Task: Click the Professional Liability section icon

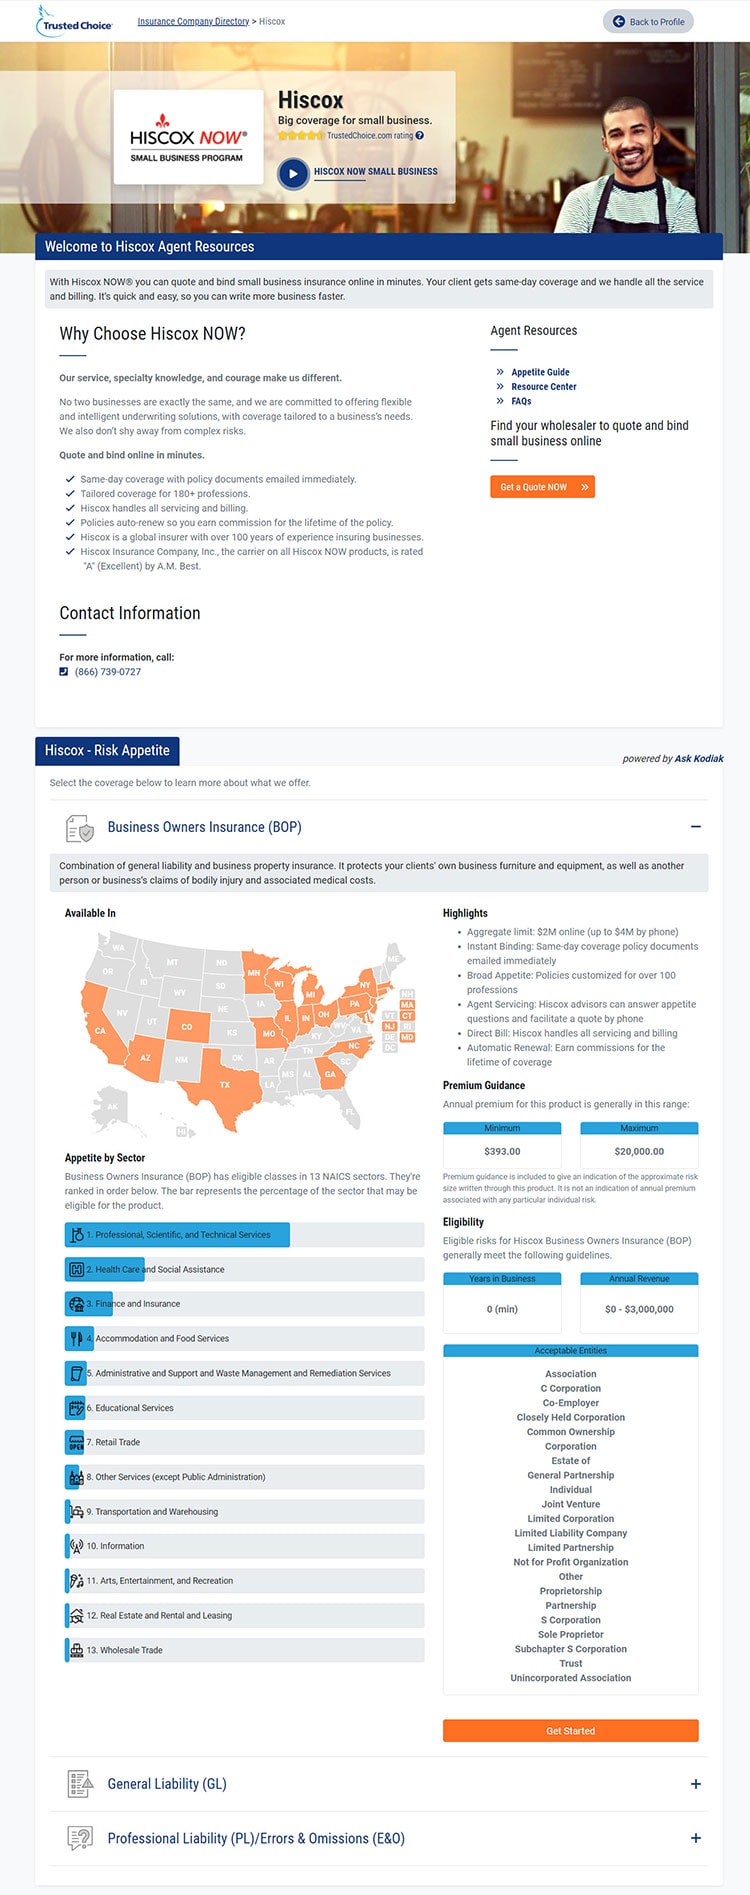Action: tap(80, 1838)
